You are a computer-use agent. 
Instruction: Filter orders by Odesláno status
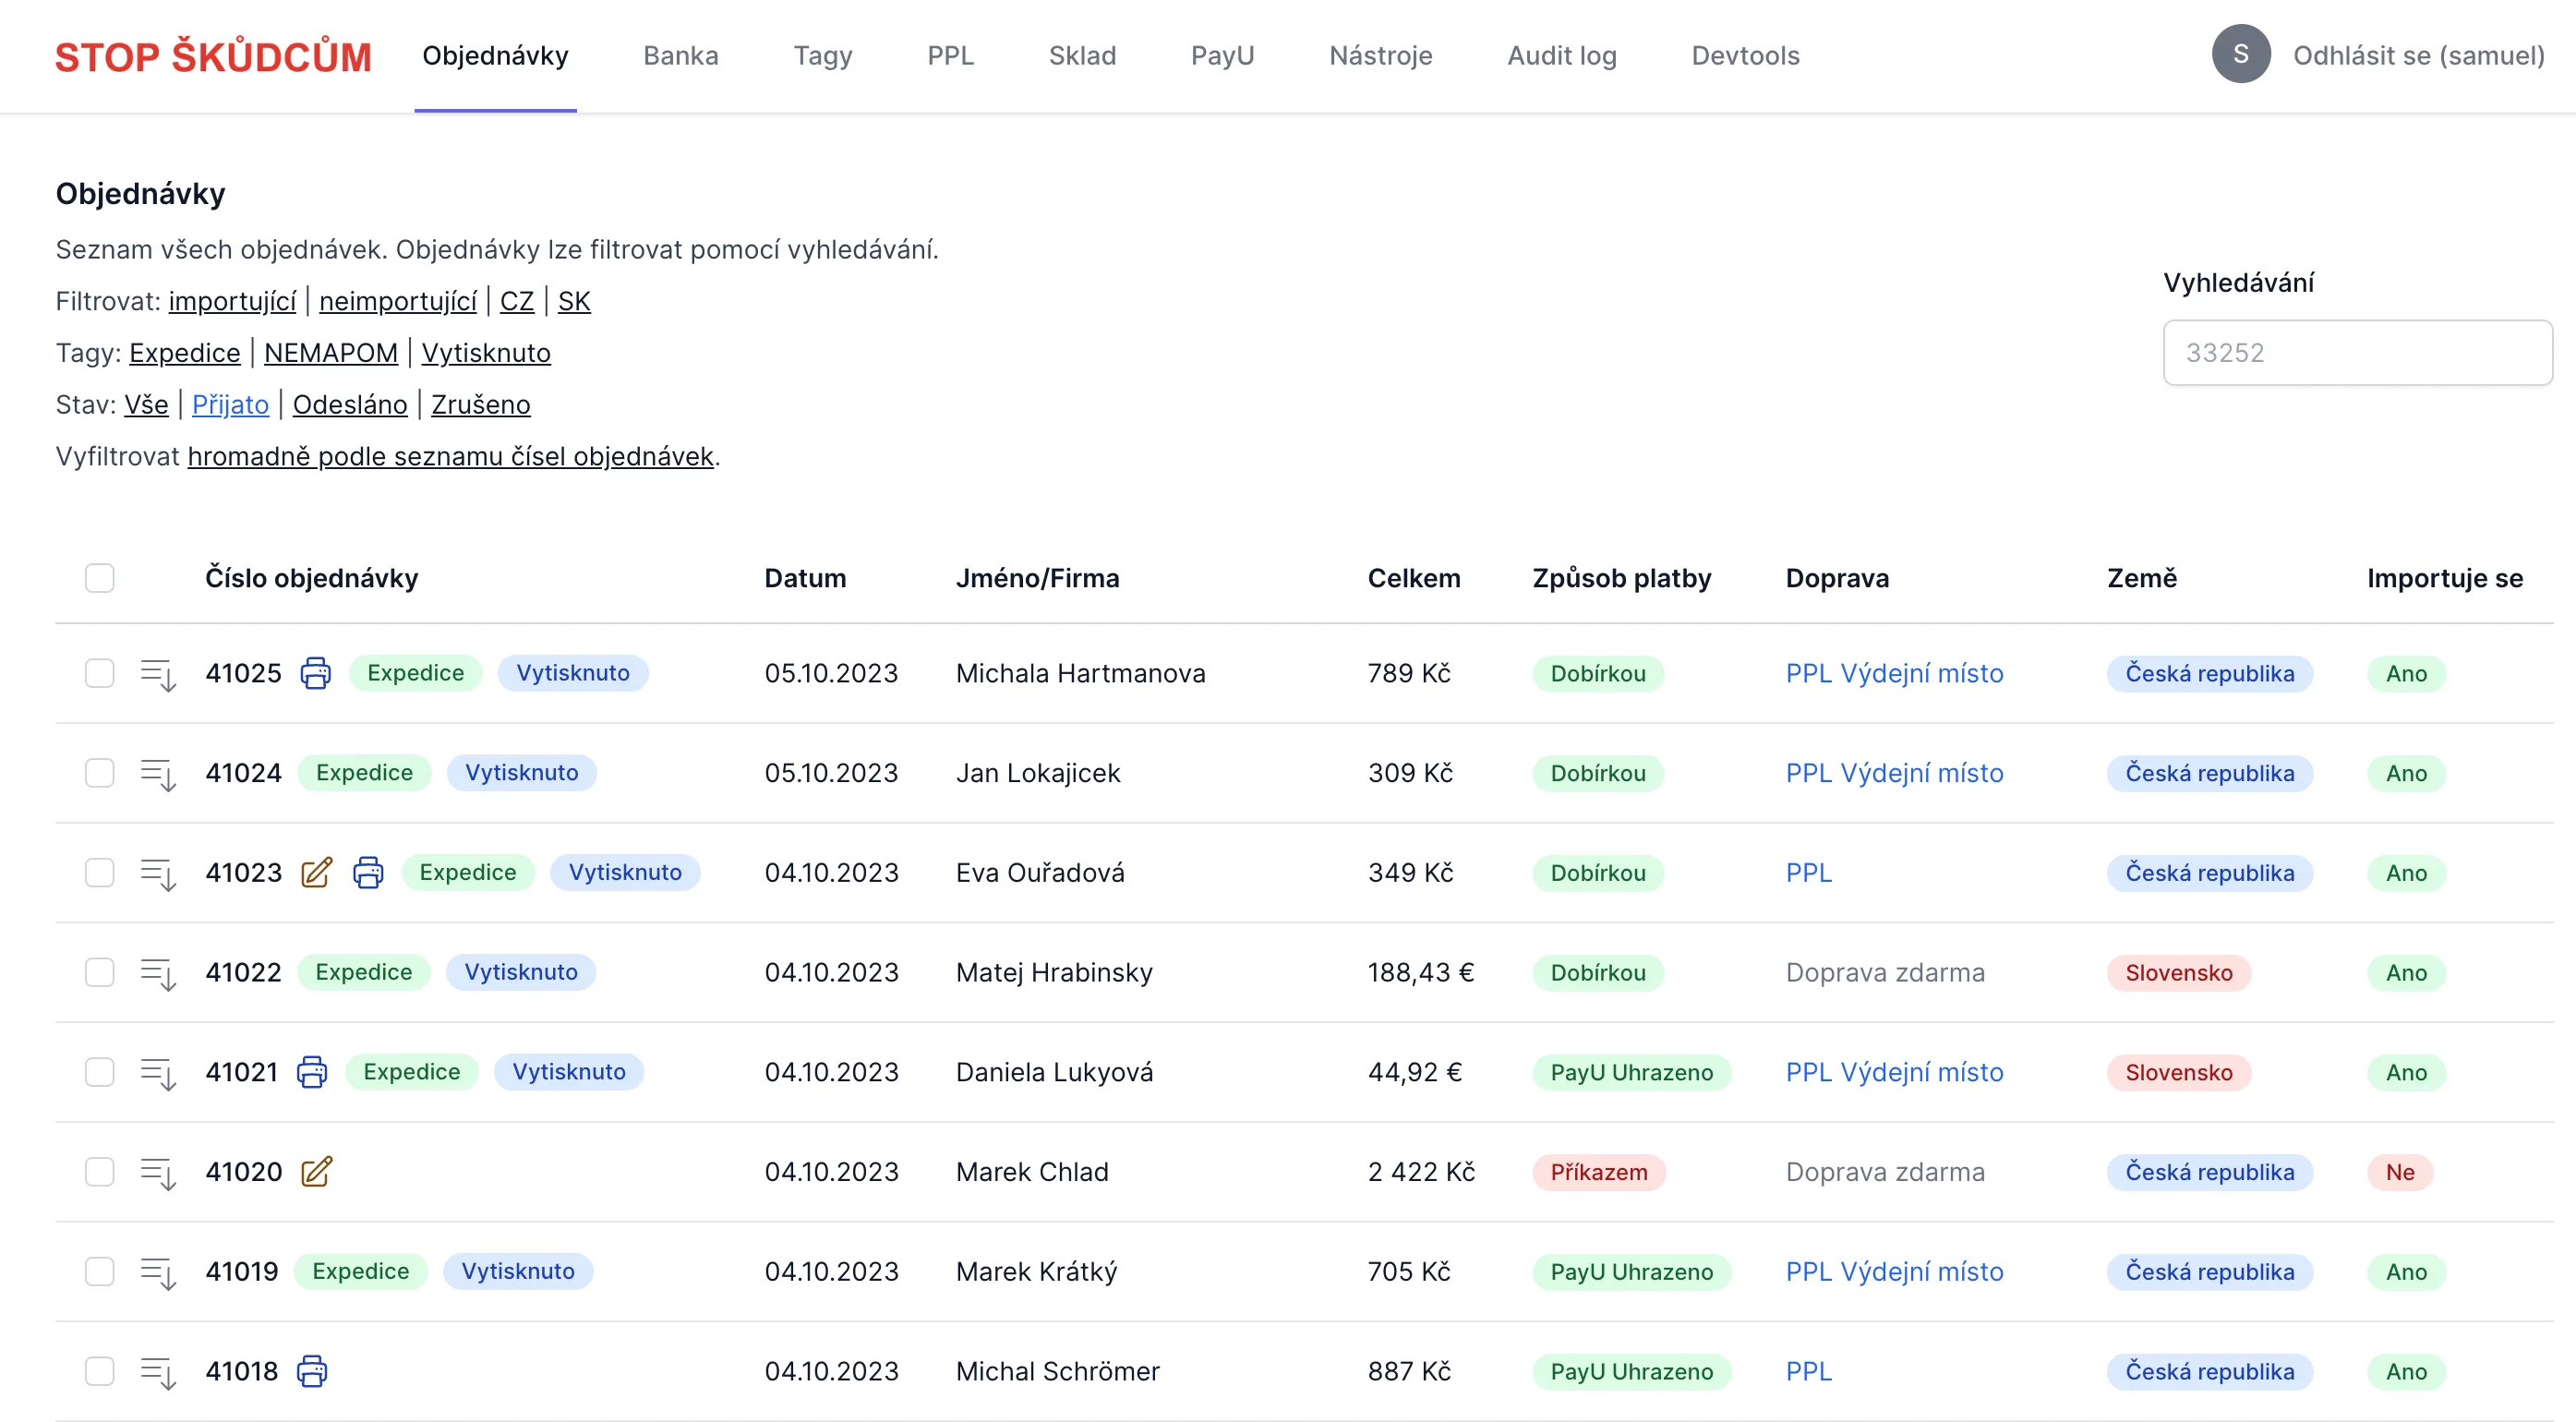tap(350, 405)
